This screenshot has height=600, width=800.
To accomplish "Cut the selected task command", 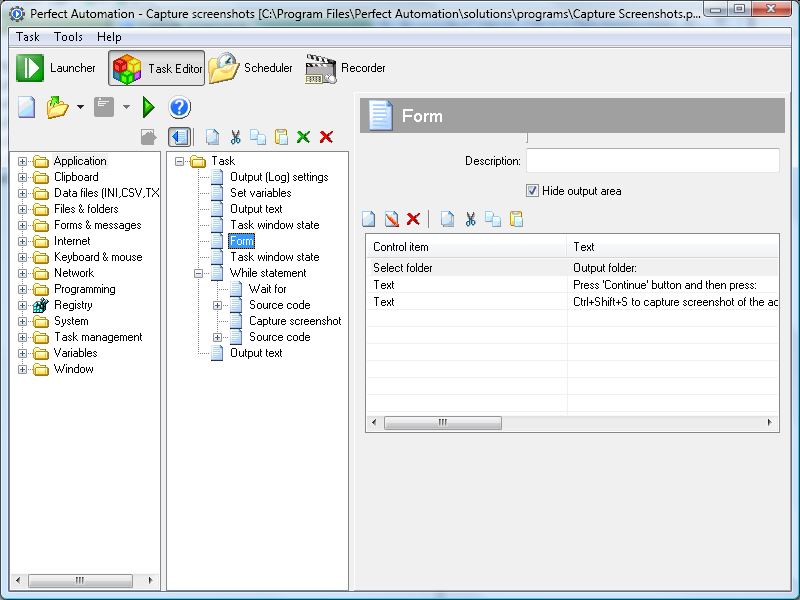I will (x=235, y=137).
